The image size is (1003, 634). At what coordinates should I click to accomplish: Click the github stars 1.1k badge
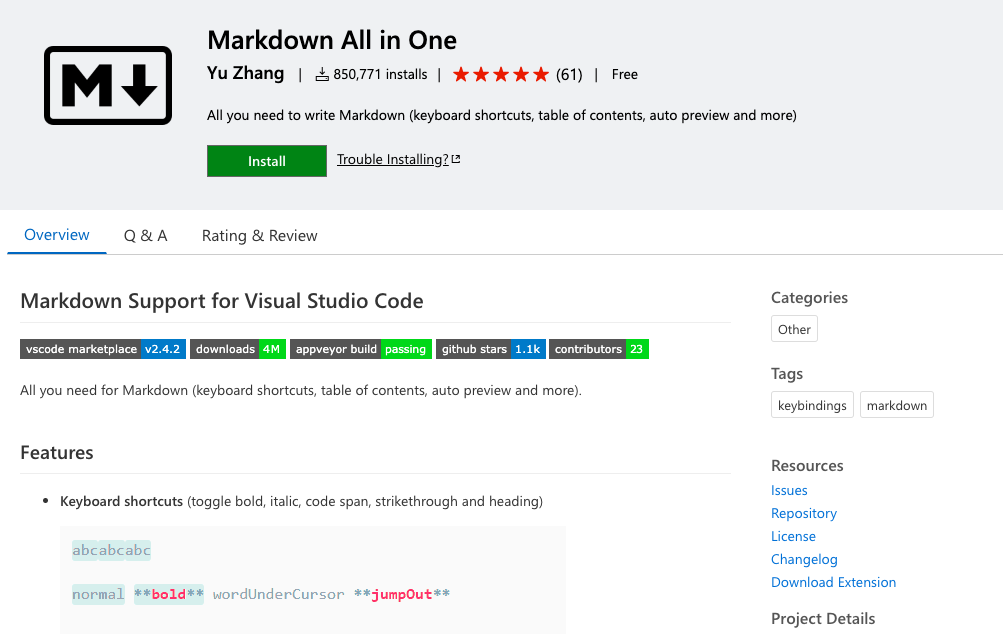pos(491,349)
